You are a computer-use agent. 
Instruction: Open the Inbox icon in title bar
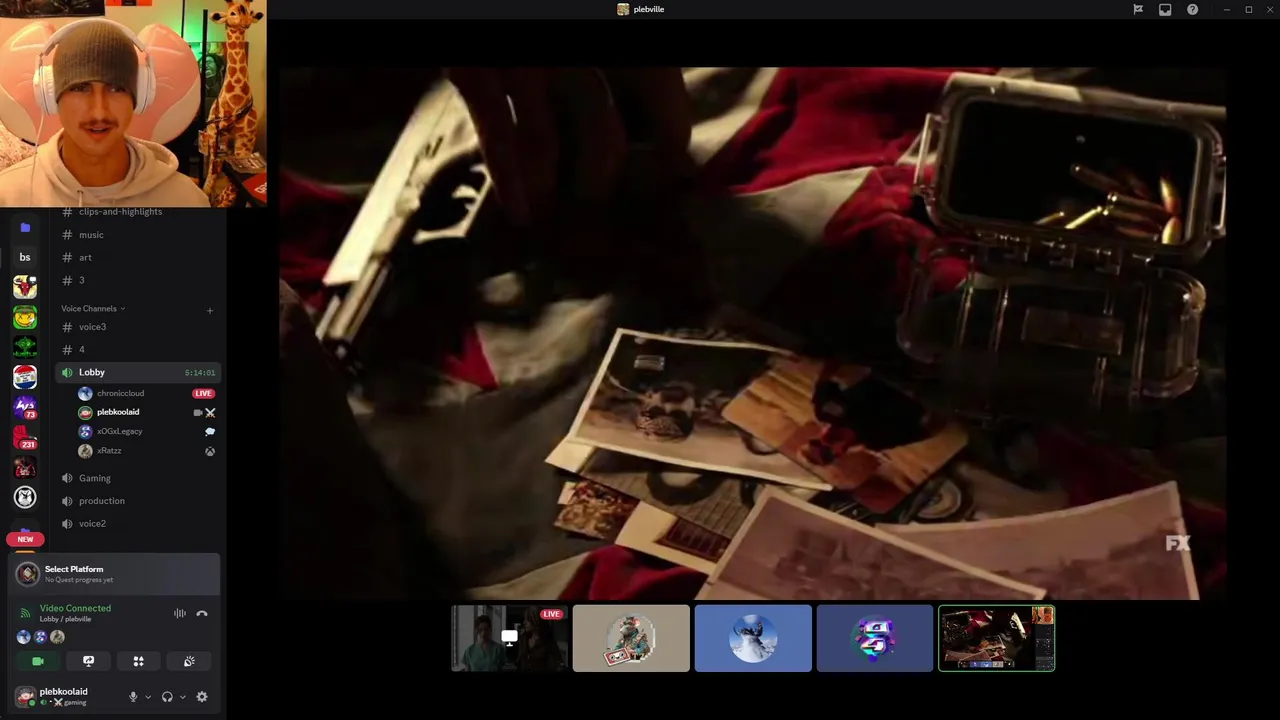click(1165, 9)
